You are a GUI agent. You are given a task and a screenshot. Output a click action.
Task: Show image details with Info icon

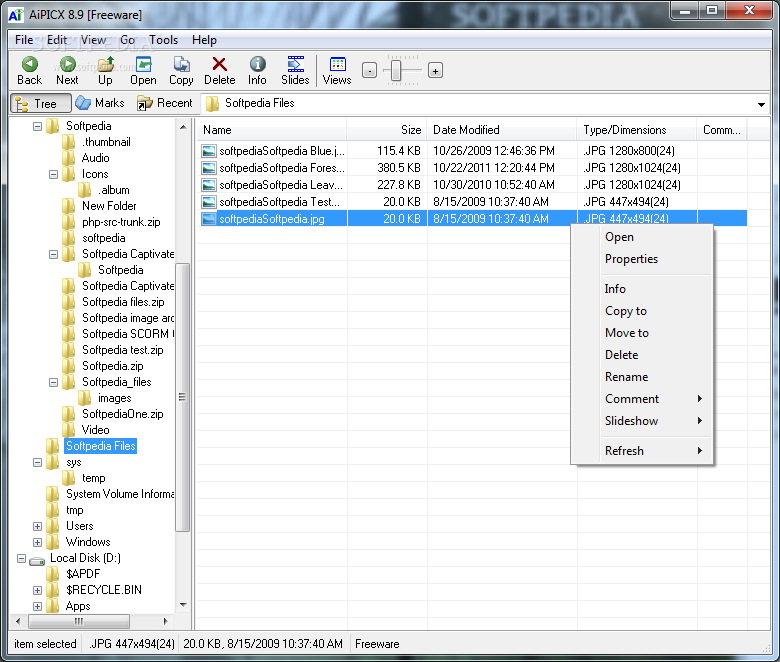point(257,70)
